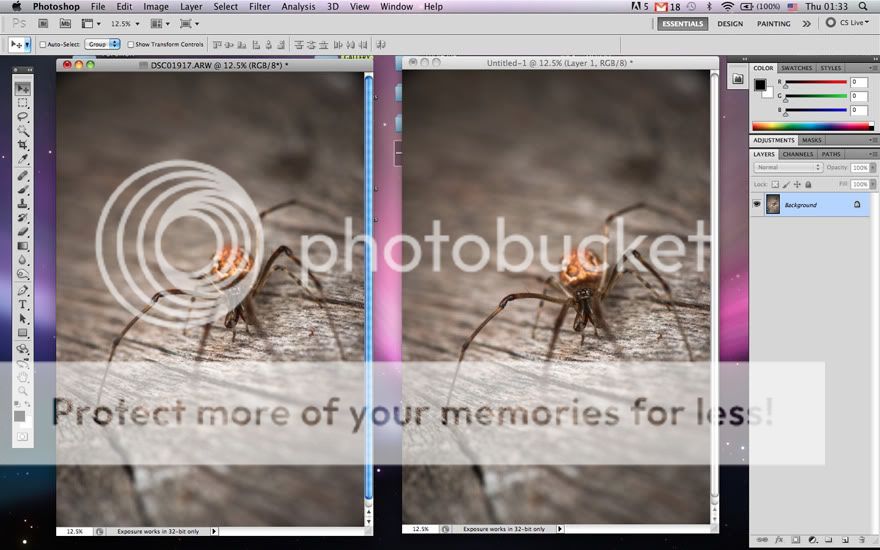Select the Blur tool

pyautogui.click(x=22, y=260)
